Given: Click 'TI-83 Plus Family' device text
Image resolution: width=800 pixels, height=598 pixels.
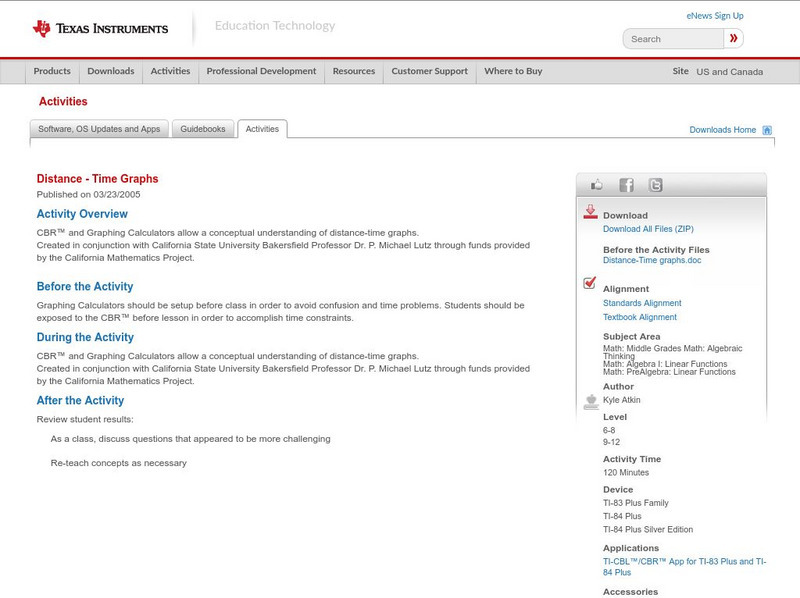Looking at the screenshot, I should (x=636, y=503).
